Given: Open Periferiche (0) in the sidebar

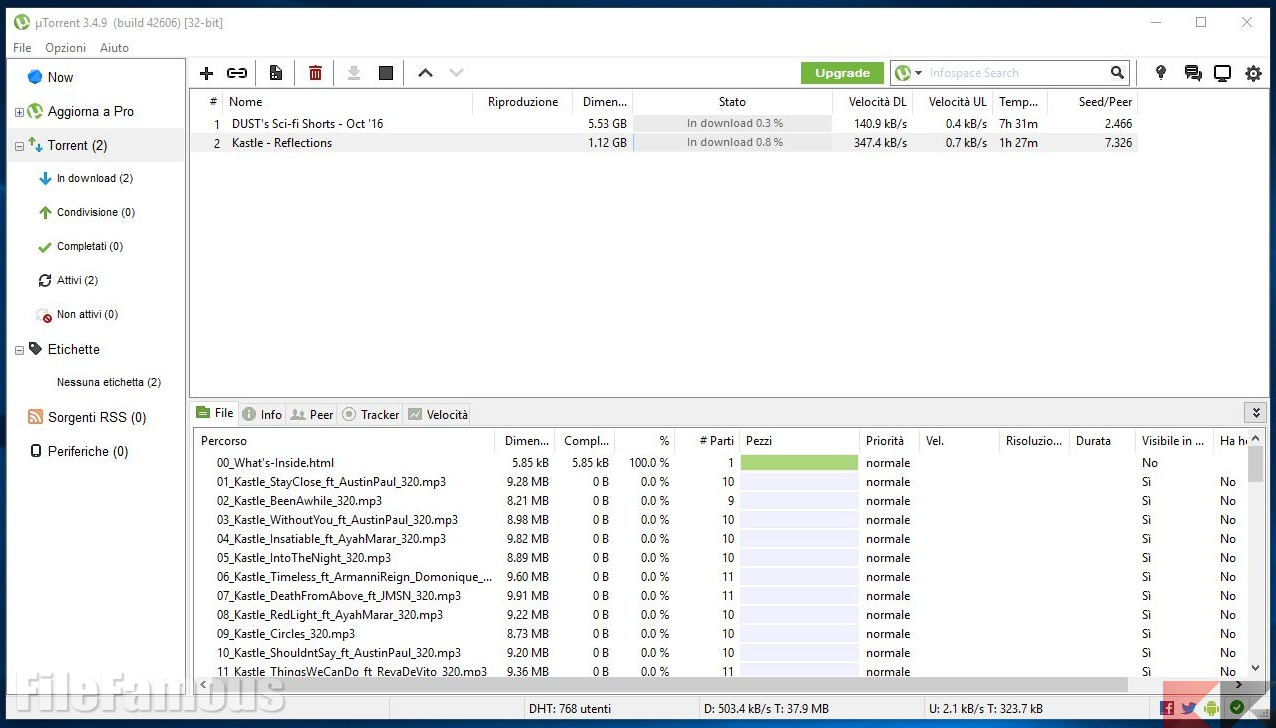Looking at the screenshot, I should point(88,451).
